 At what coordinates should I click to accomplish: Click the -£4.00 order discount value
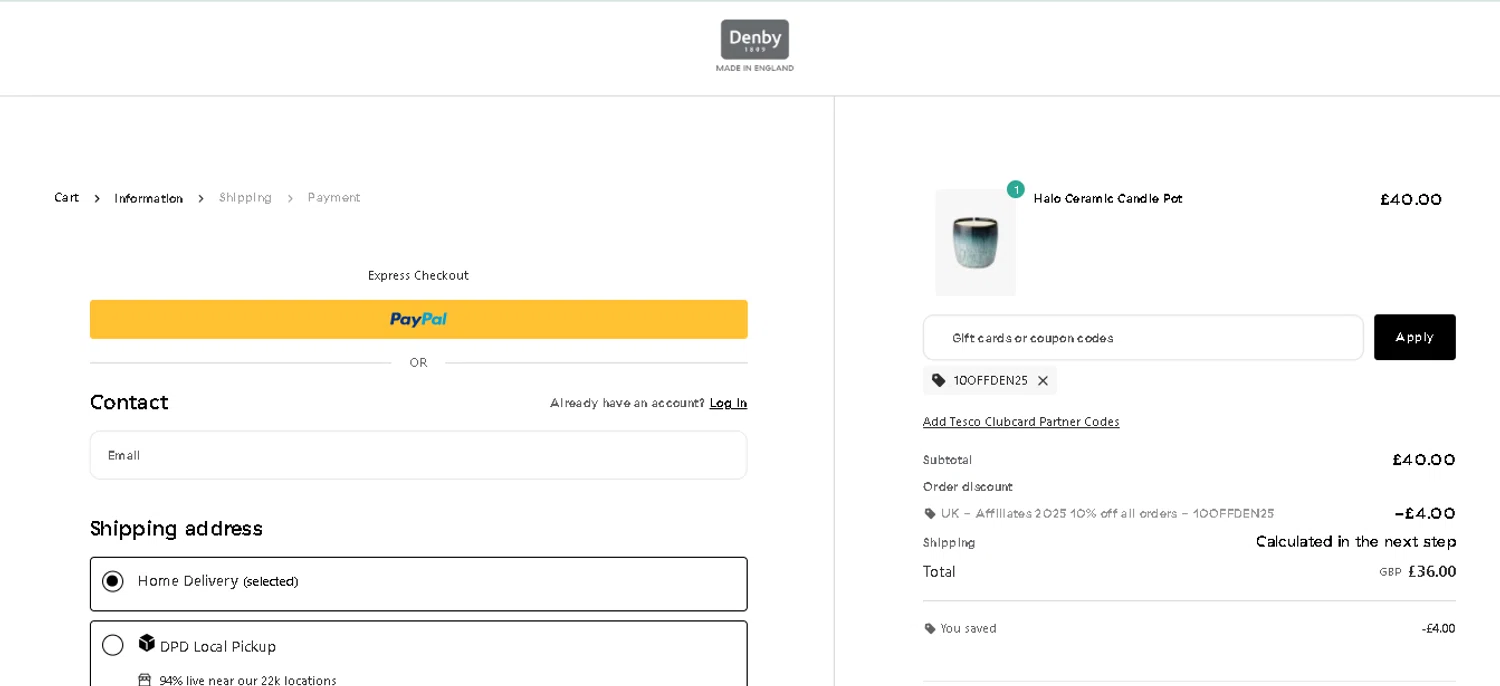click(x=1425, y=514)
